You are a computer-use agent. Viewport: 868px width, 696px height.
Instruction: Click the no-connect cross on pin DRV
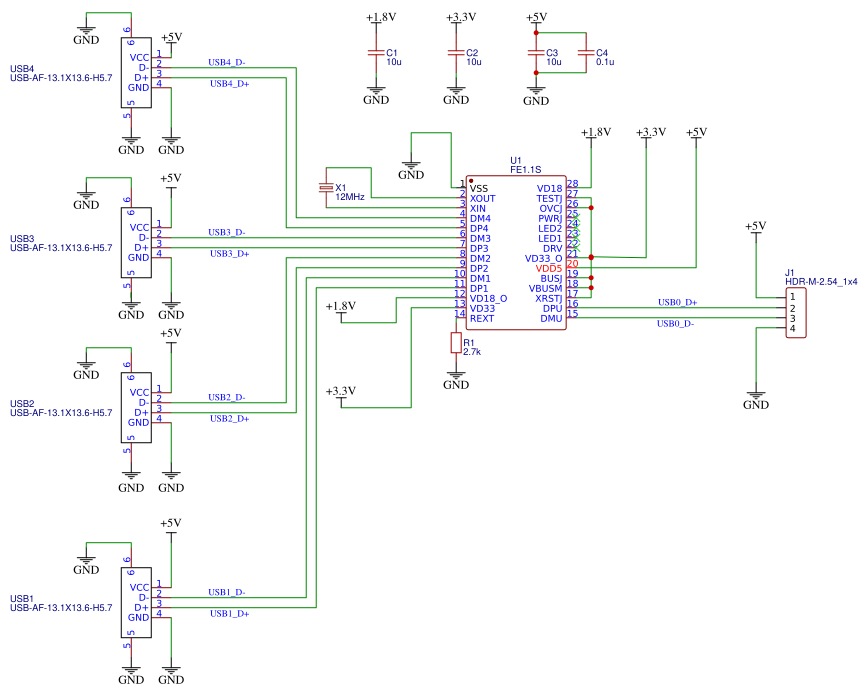[577, 247]
